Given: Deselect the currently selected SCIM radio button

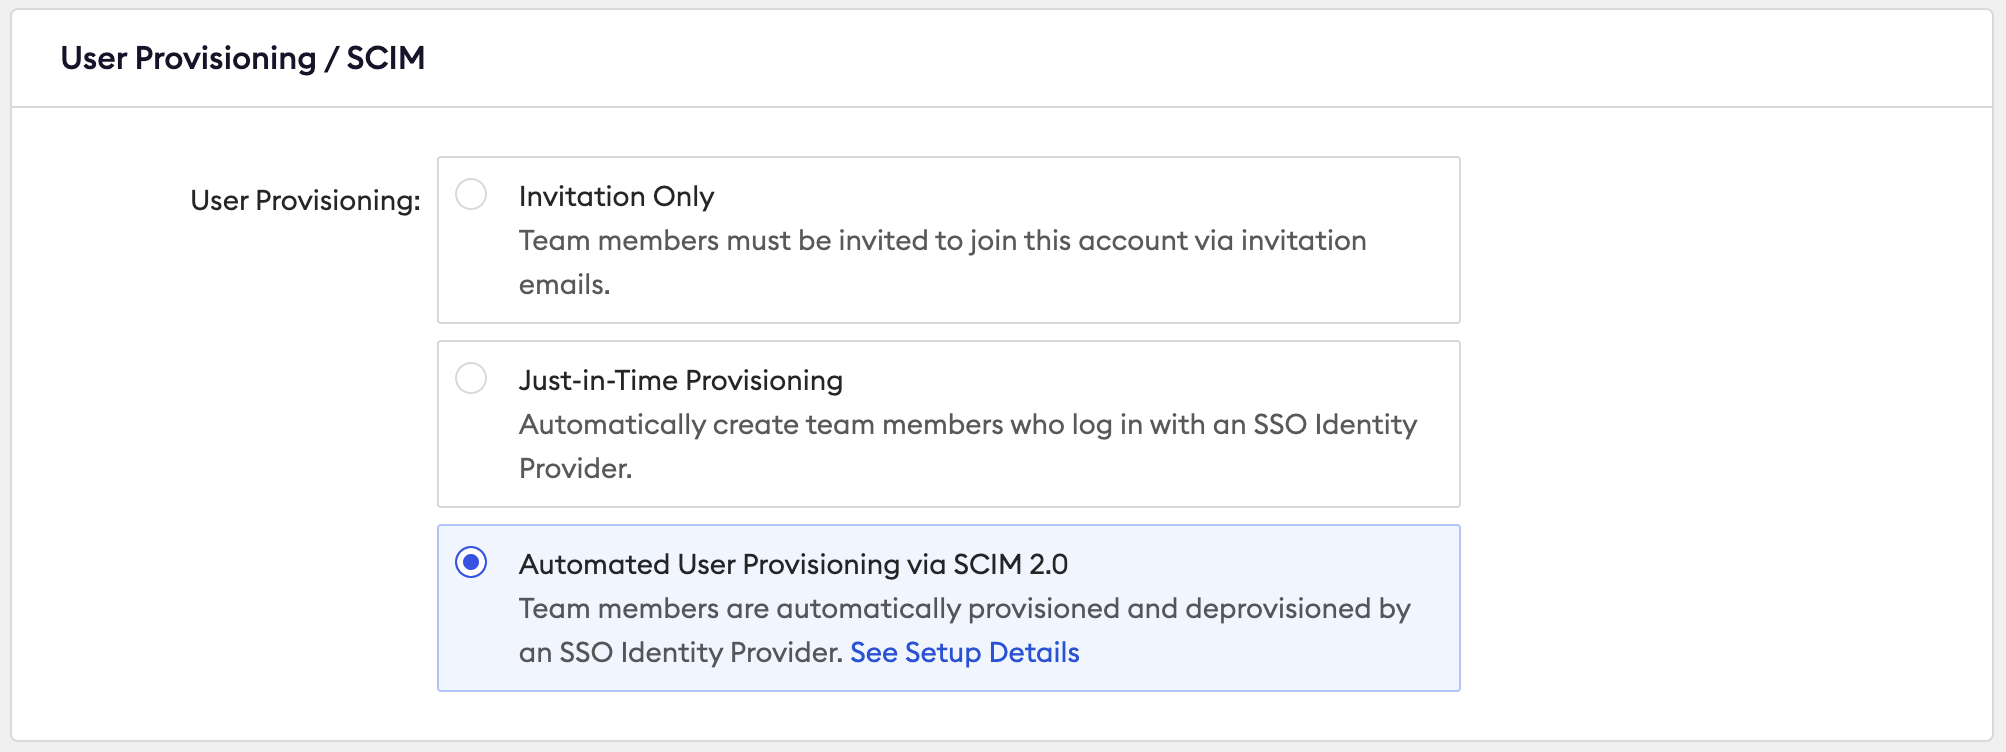Looking at the screenshot, I should [471, 563].
